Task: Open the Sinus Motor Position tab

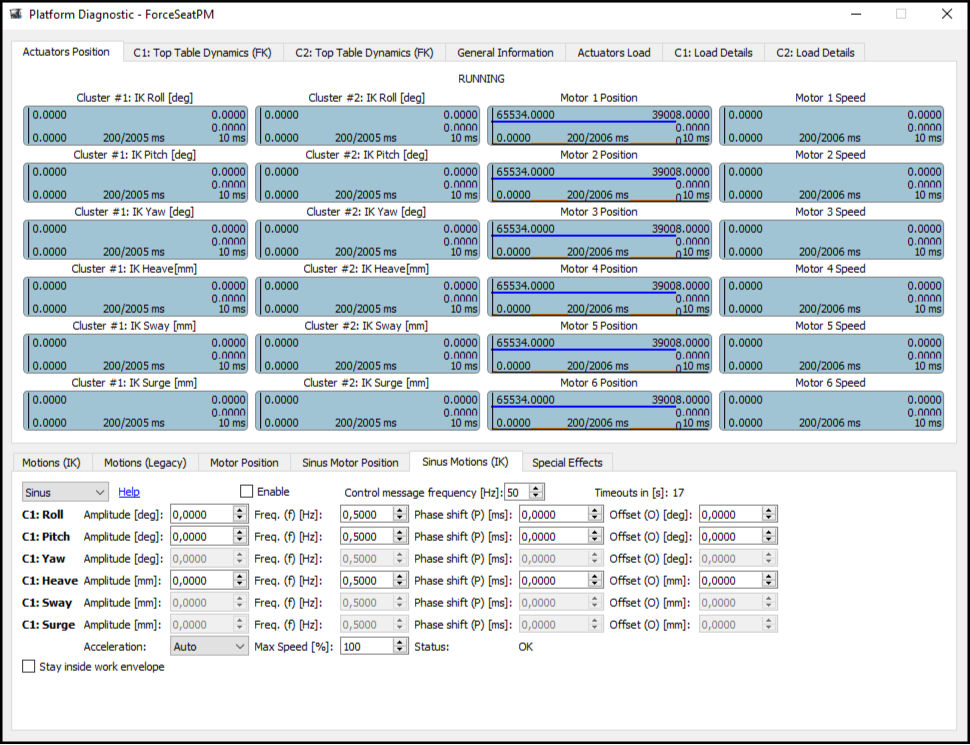Action: coord(350,462)
